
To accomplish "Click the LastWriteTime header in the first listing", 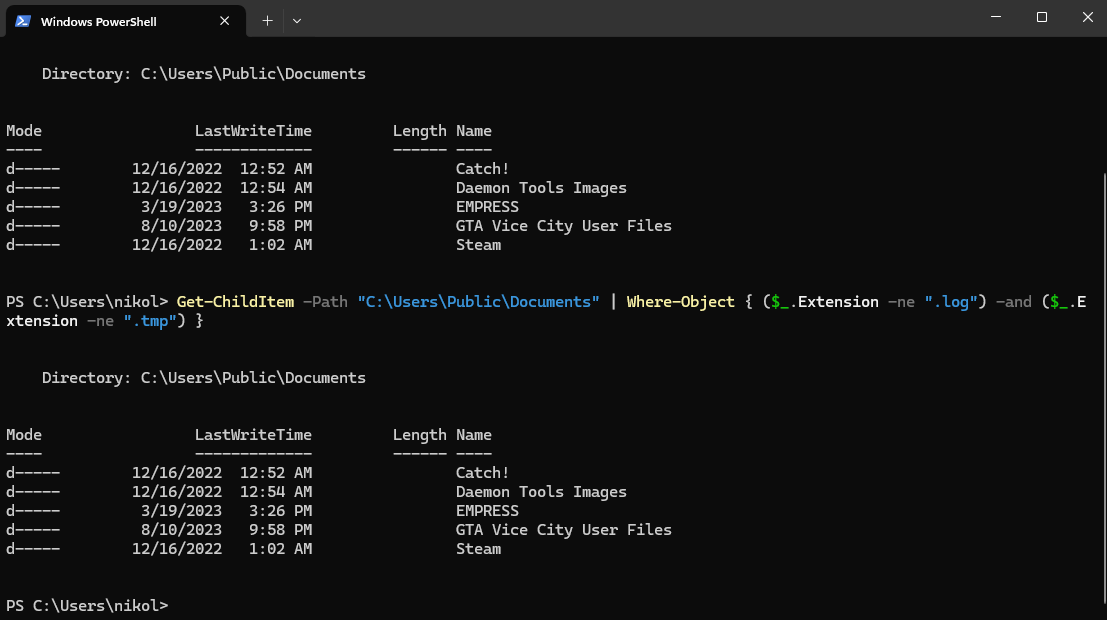I will tap(253, 131).
